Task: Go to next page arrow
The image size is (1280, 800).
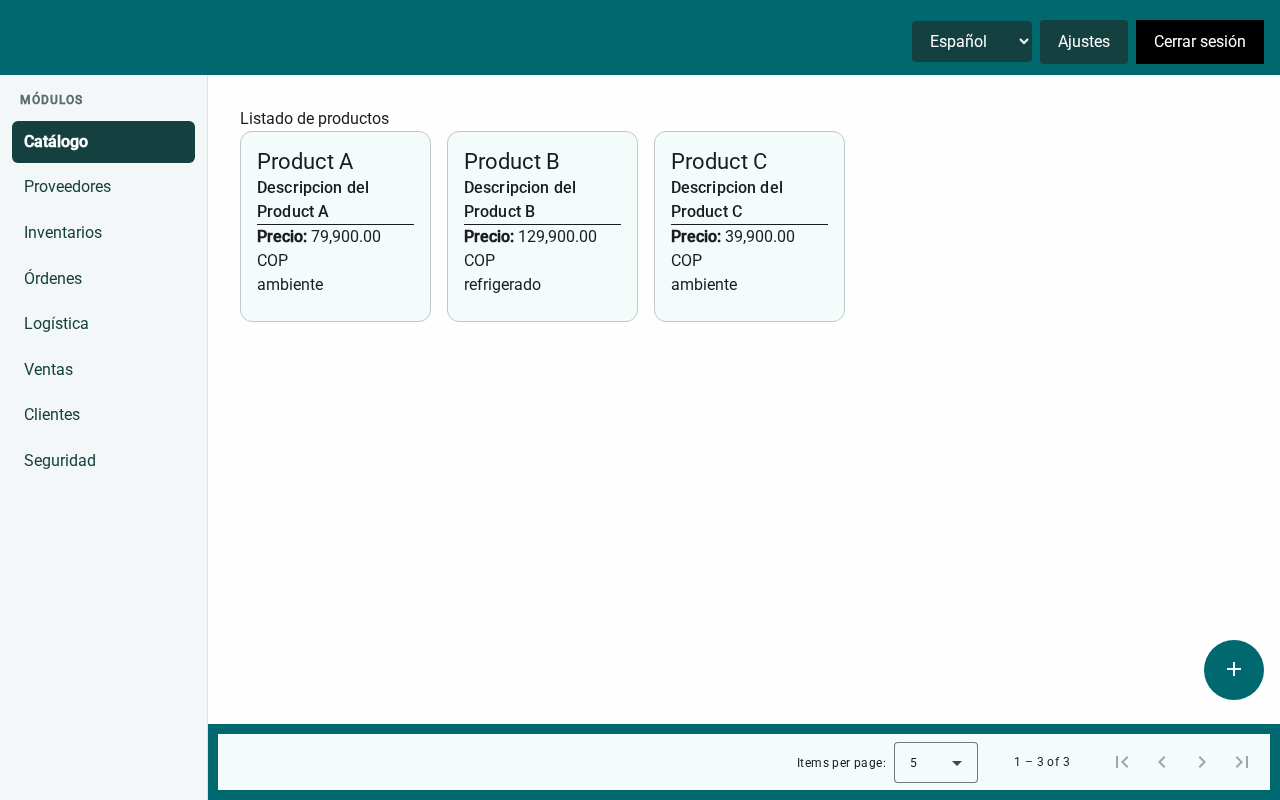Action: click(1202, 762)
